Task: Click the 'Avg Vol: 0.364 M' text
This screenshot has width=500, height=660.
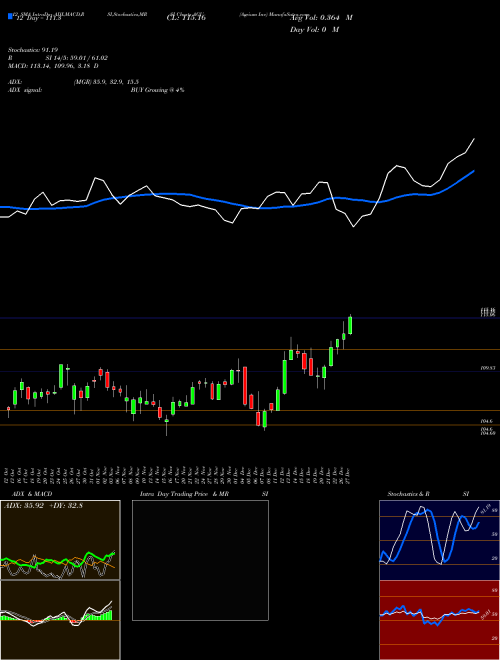Action: pyautogui.click(x=321, y=18)
